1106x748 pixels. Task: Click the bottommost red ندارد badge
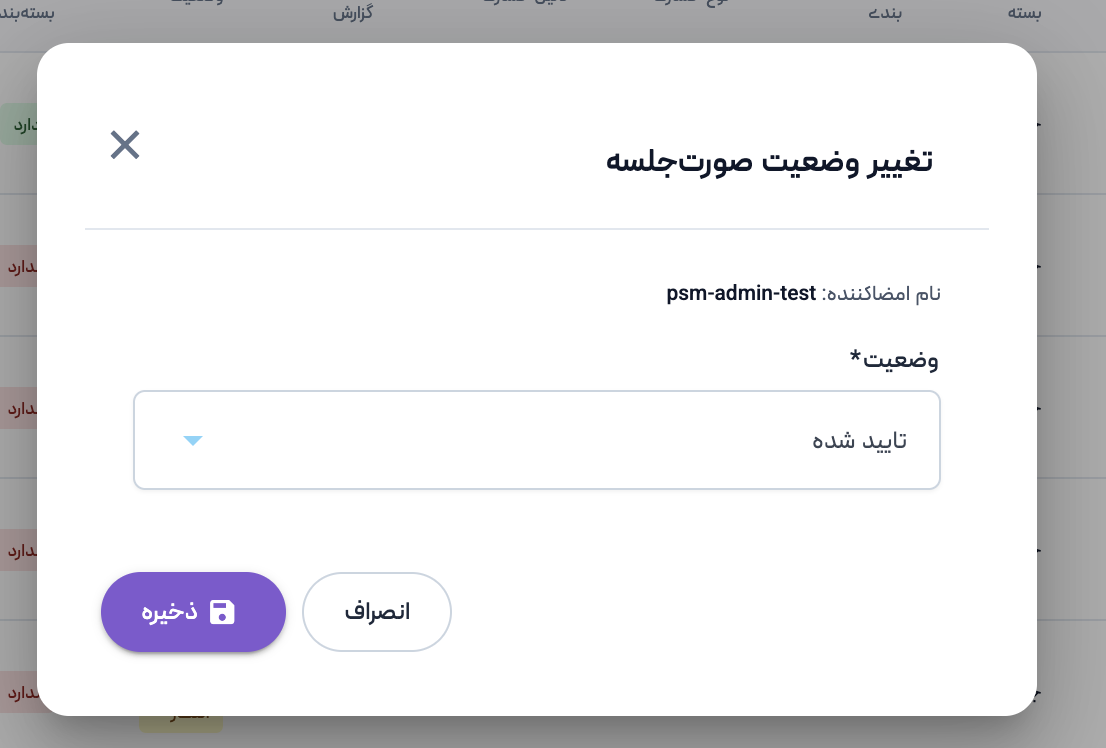coord(19,692)
